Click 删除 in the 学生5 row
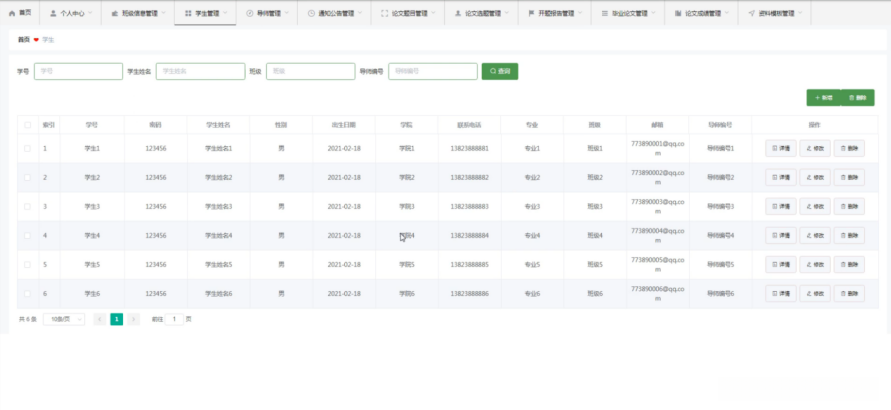The image size is (891, 410). (850, 265)
